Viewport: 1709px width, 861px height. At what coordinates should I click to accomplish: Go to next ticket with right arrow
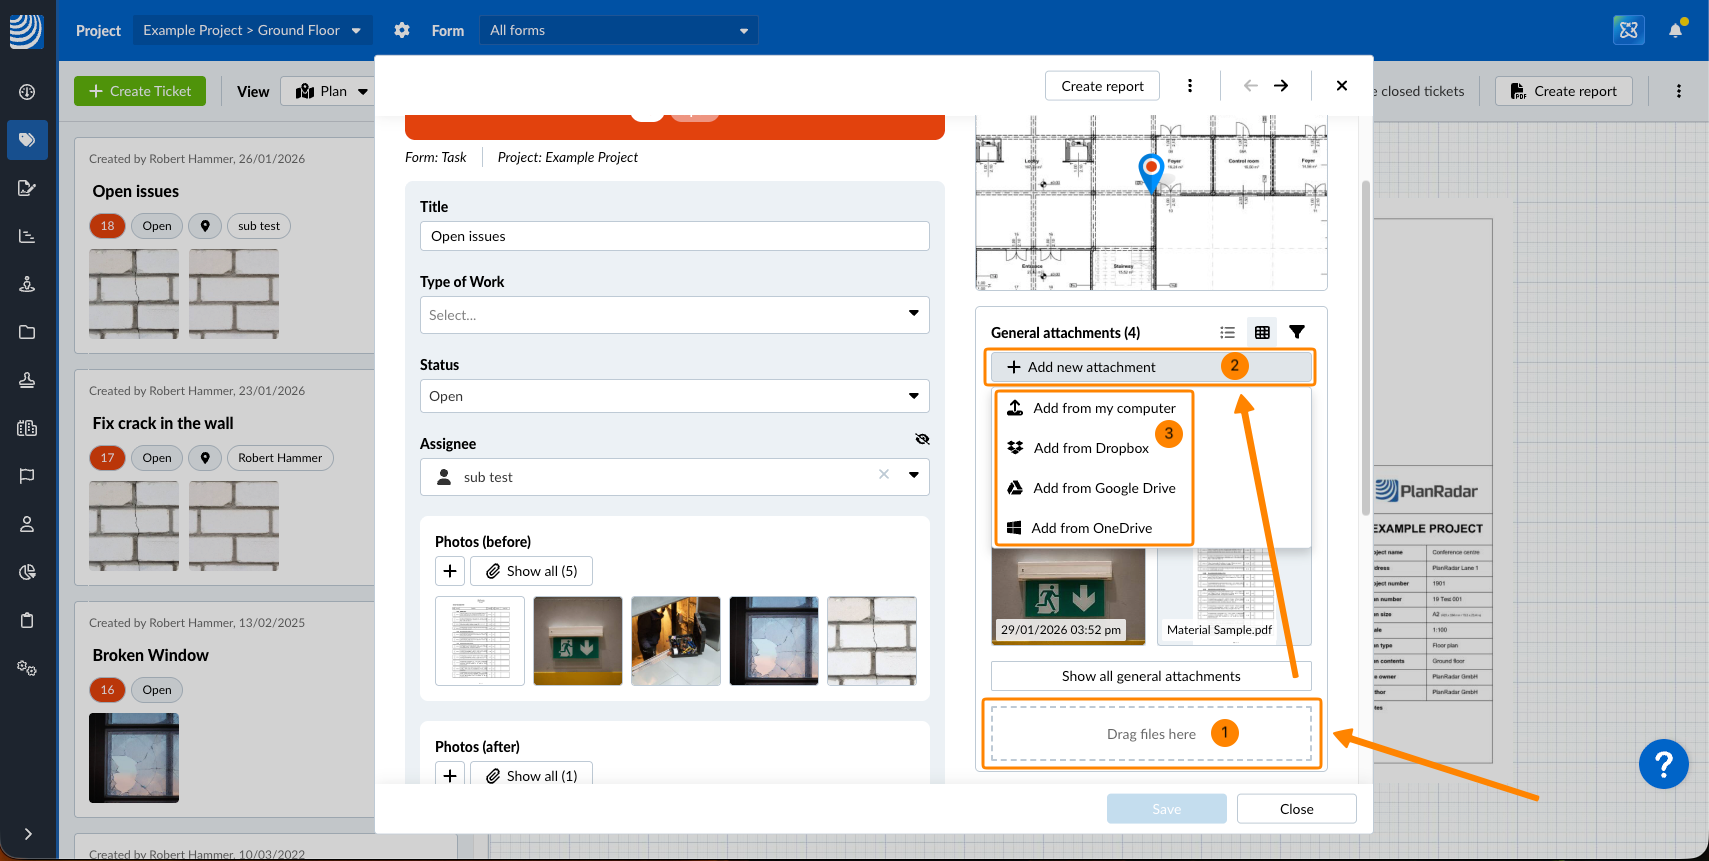click(x=1281, y=86)
